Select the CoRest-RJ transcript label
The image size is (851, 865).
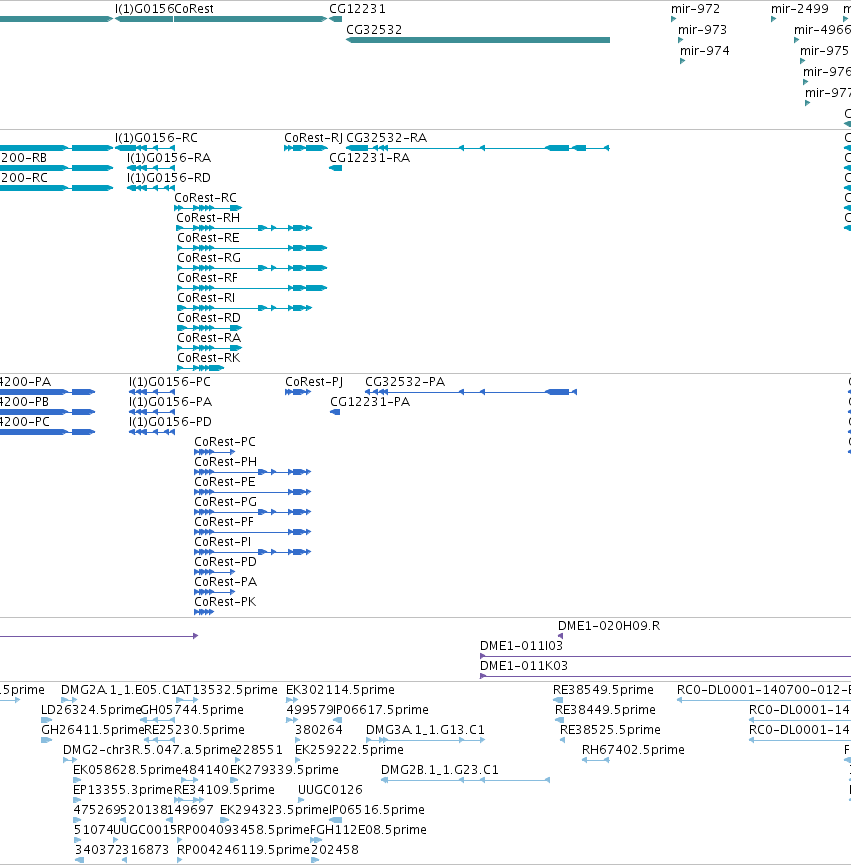[313, 138]
